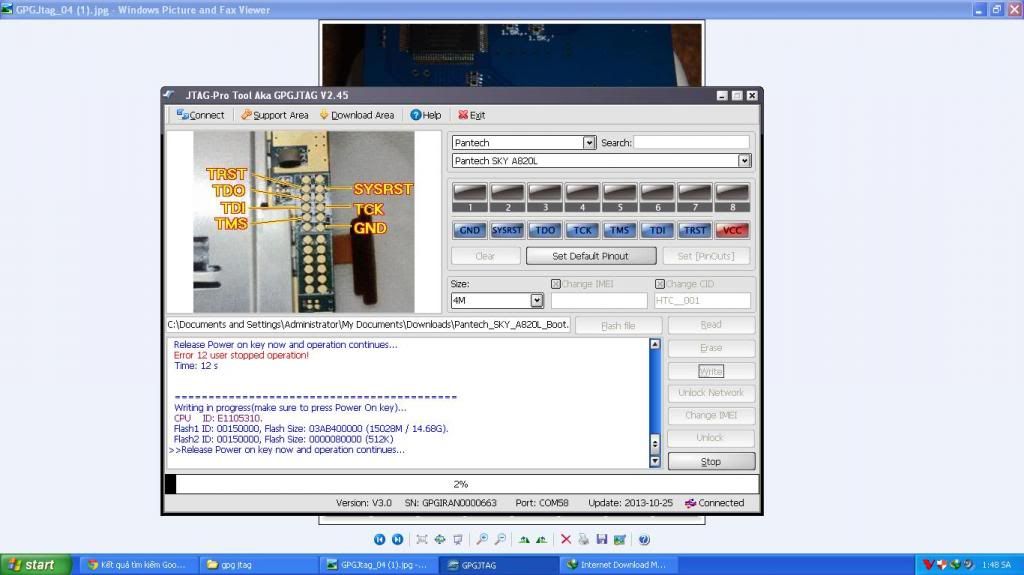This screenshot has height=575, width=1024.
Task: Click the Flash file button
Action: 618,325
